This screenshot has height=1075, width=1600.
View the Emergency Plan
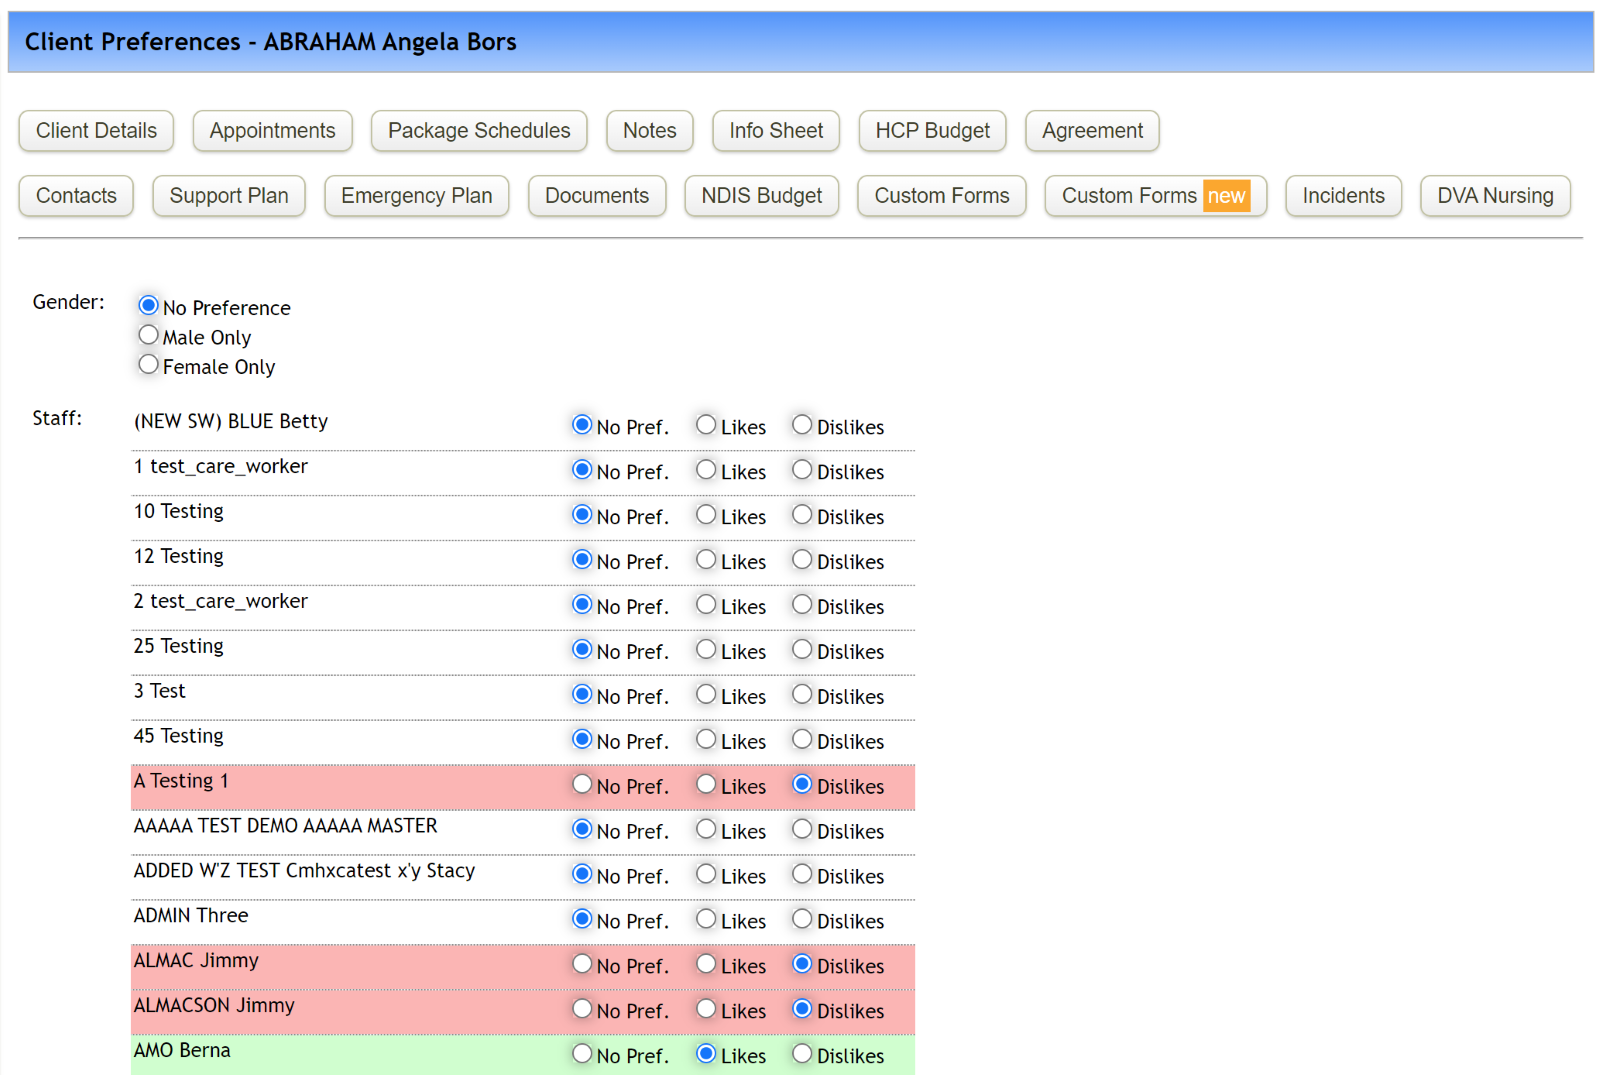[416, 195]
